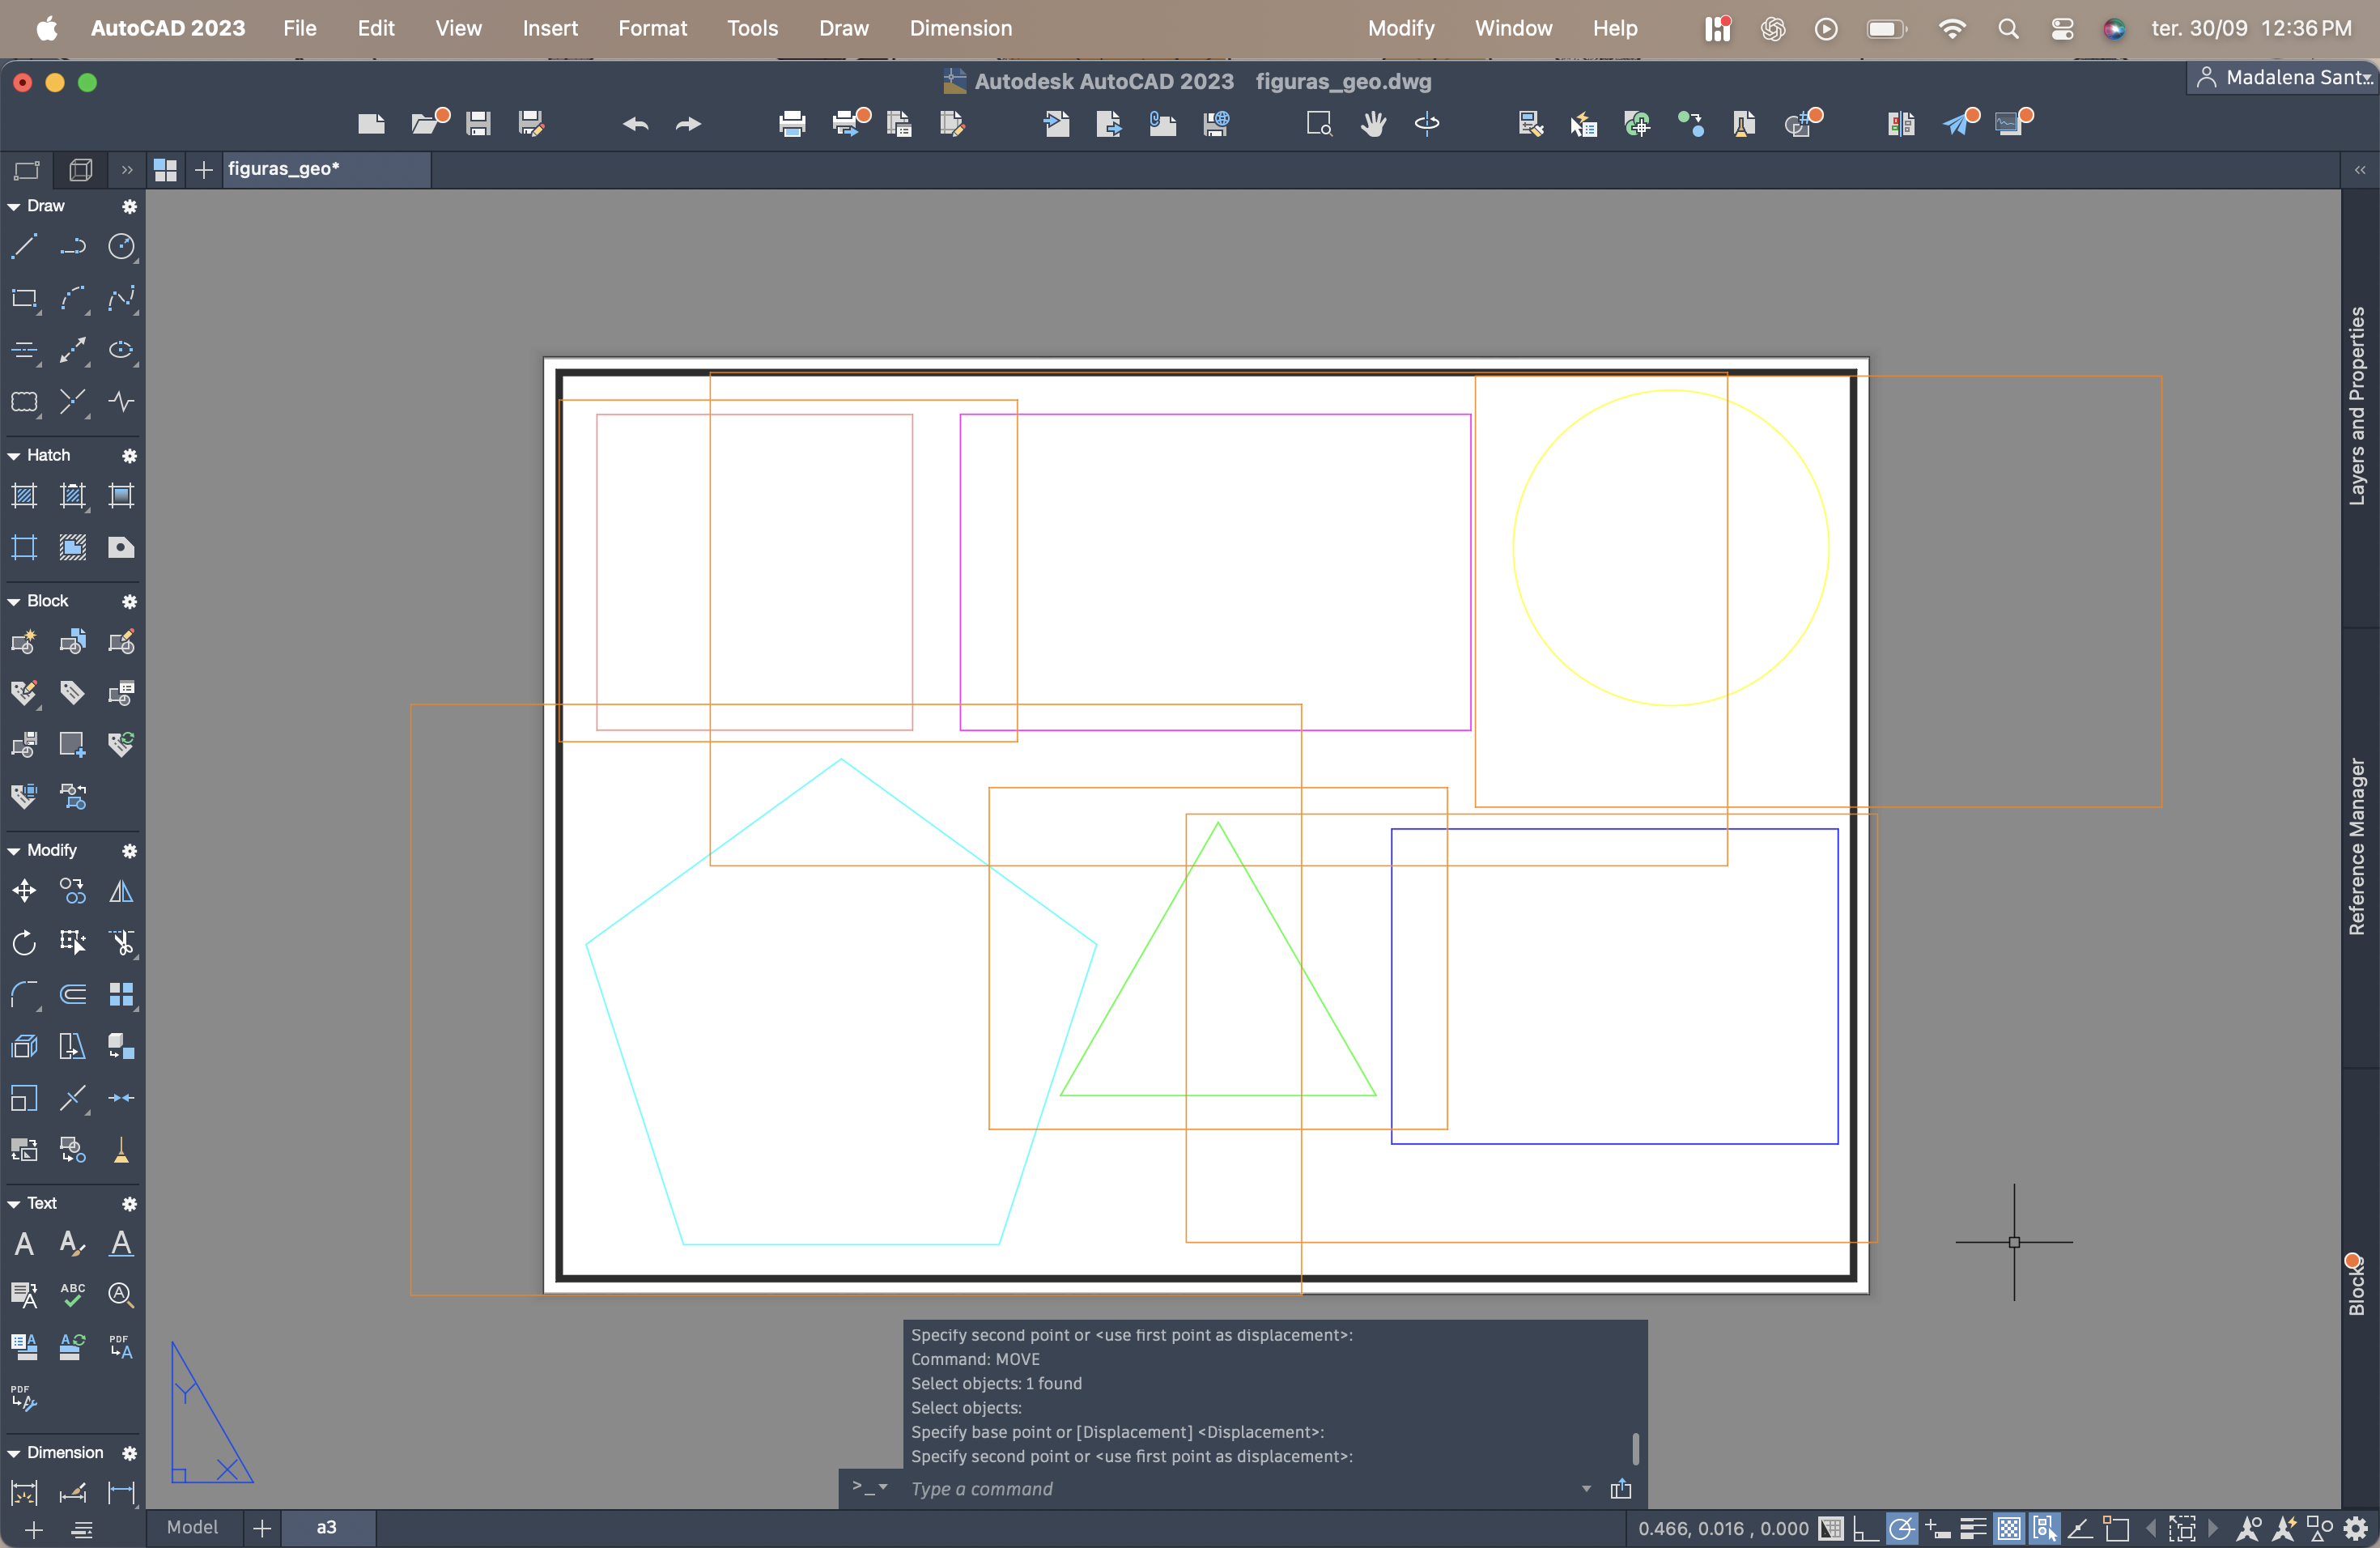This screenshot has width=2380, height=1548.
Task: Select the Circle draw tool
Action: pyautogui.click(x=121, y=246)
